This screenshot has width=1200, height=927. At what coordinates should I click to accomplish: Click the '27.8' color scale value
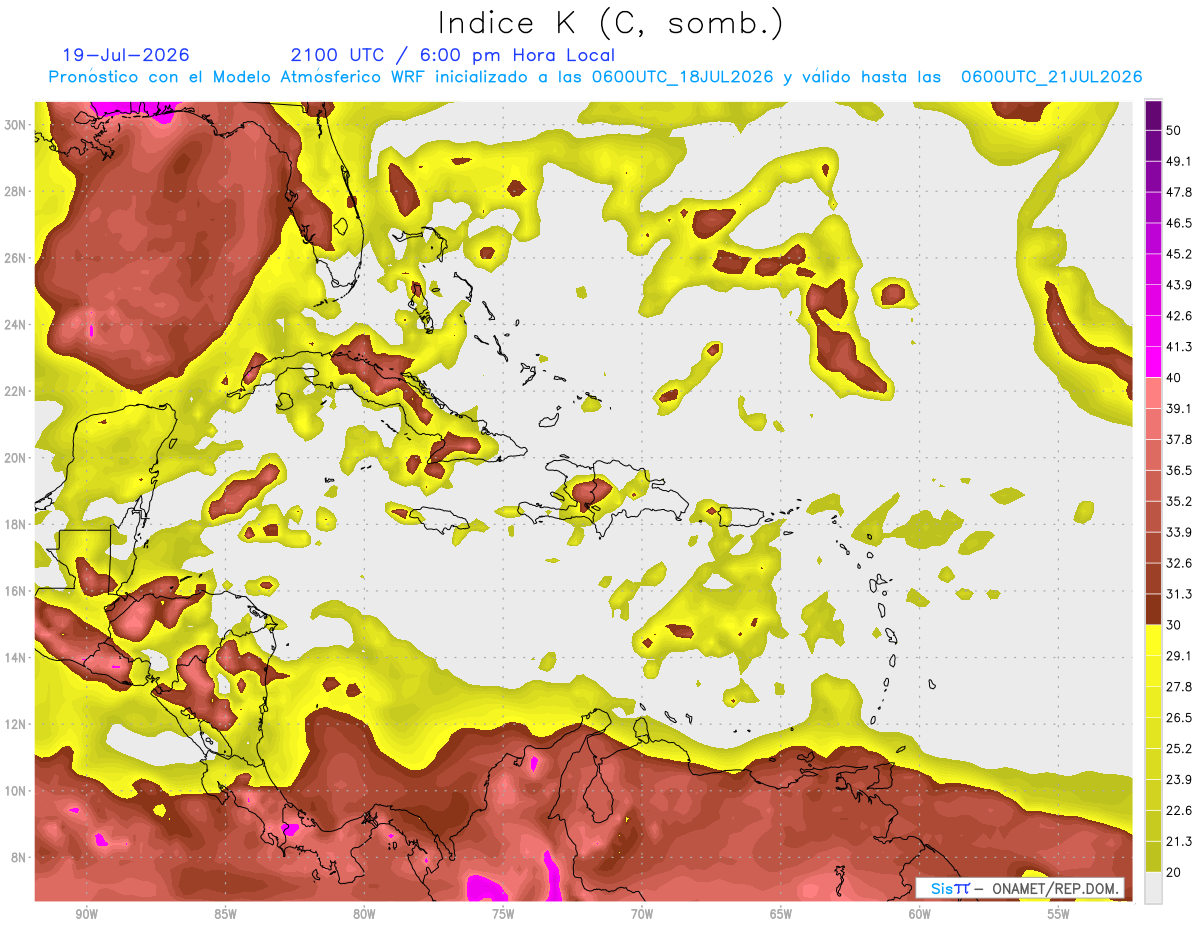coord(1178,687)
